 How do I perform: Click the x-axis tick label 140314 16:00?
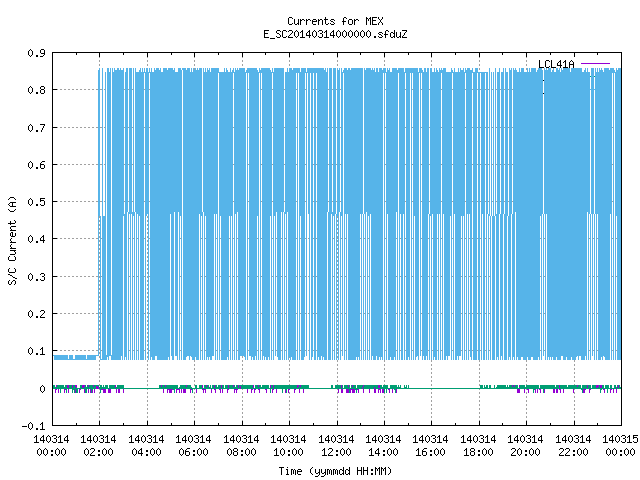[430, 446]
